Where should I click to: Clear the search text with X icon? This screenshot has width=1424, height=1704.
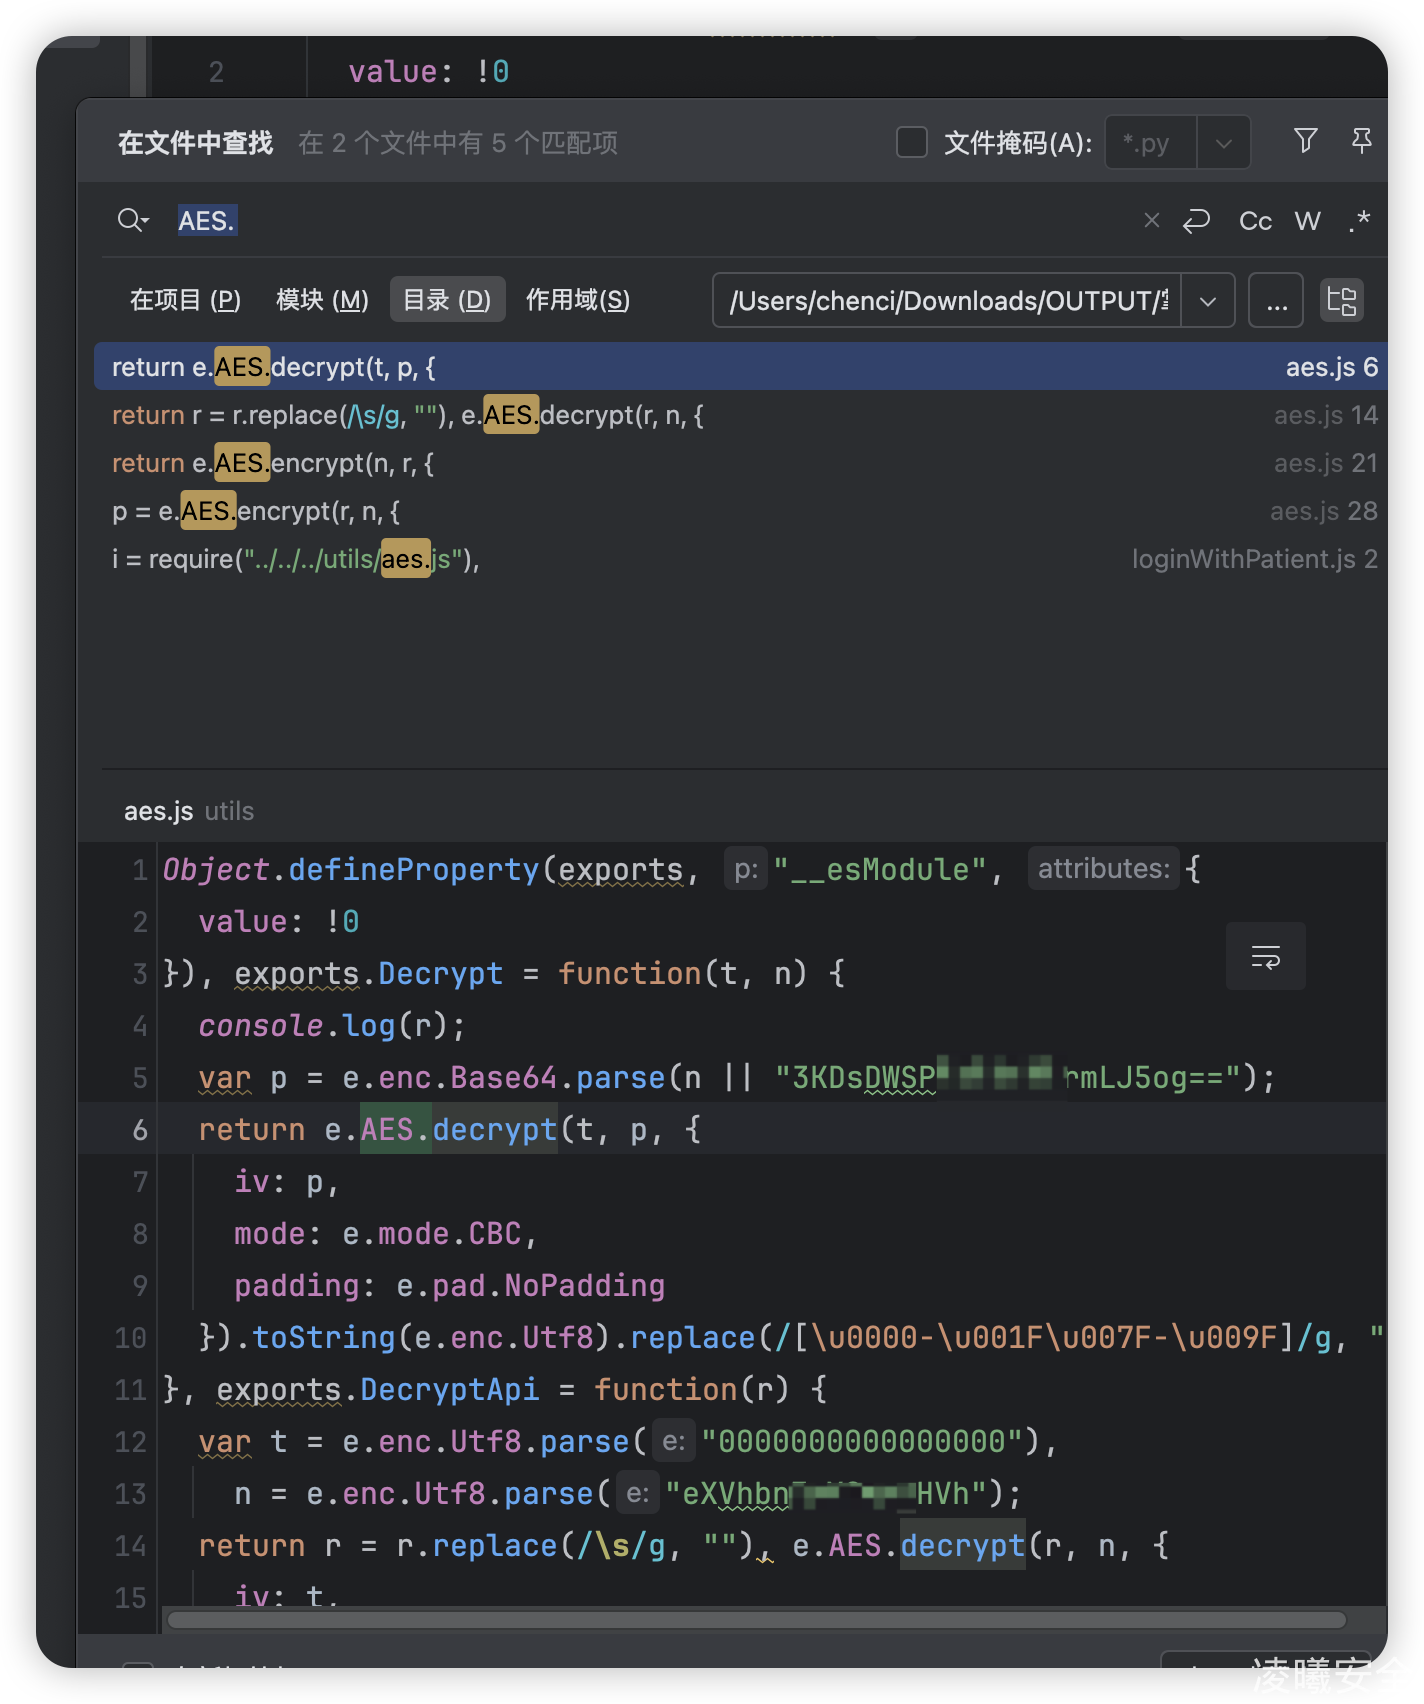[1152, 220]
